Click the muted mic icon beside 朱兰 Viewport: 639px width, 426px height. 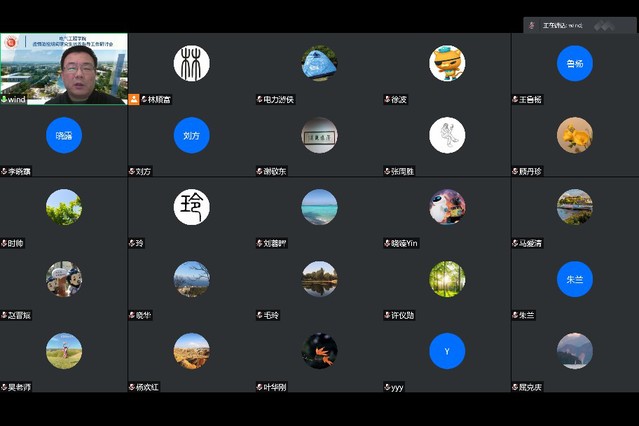515,315
